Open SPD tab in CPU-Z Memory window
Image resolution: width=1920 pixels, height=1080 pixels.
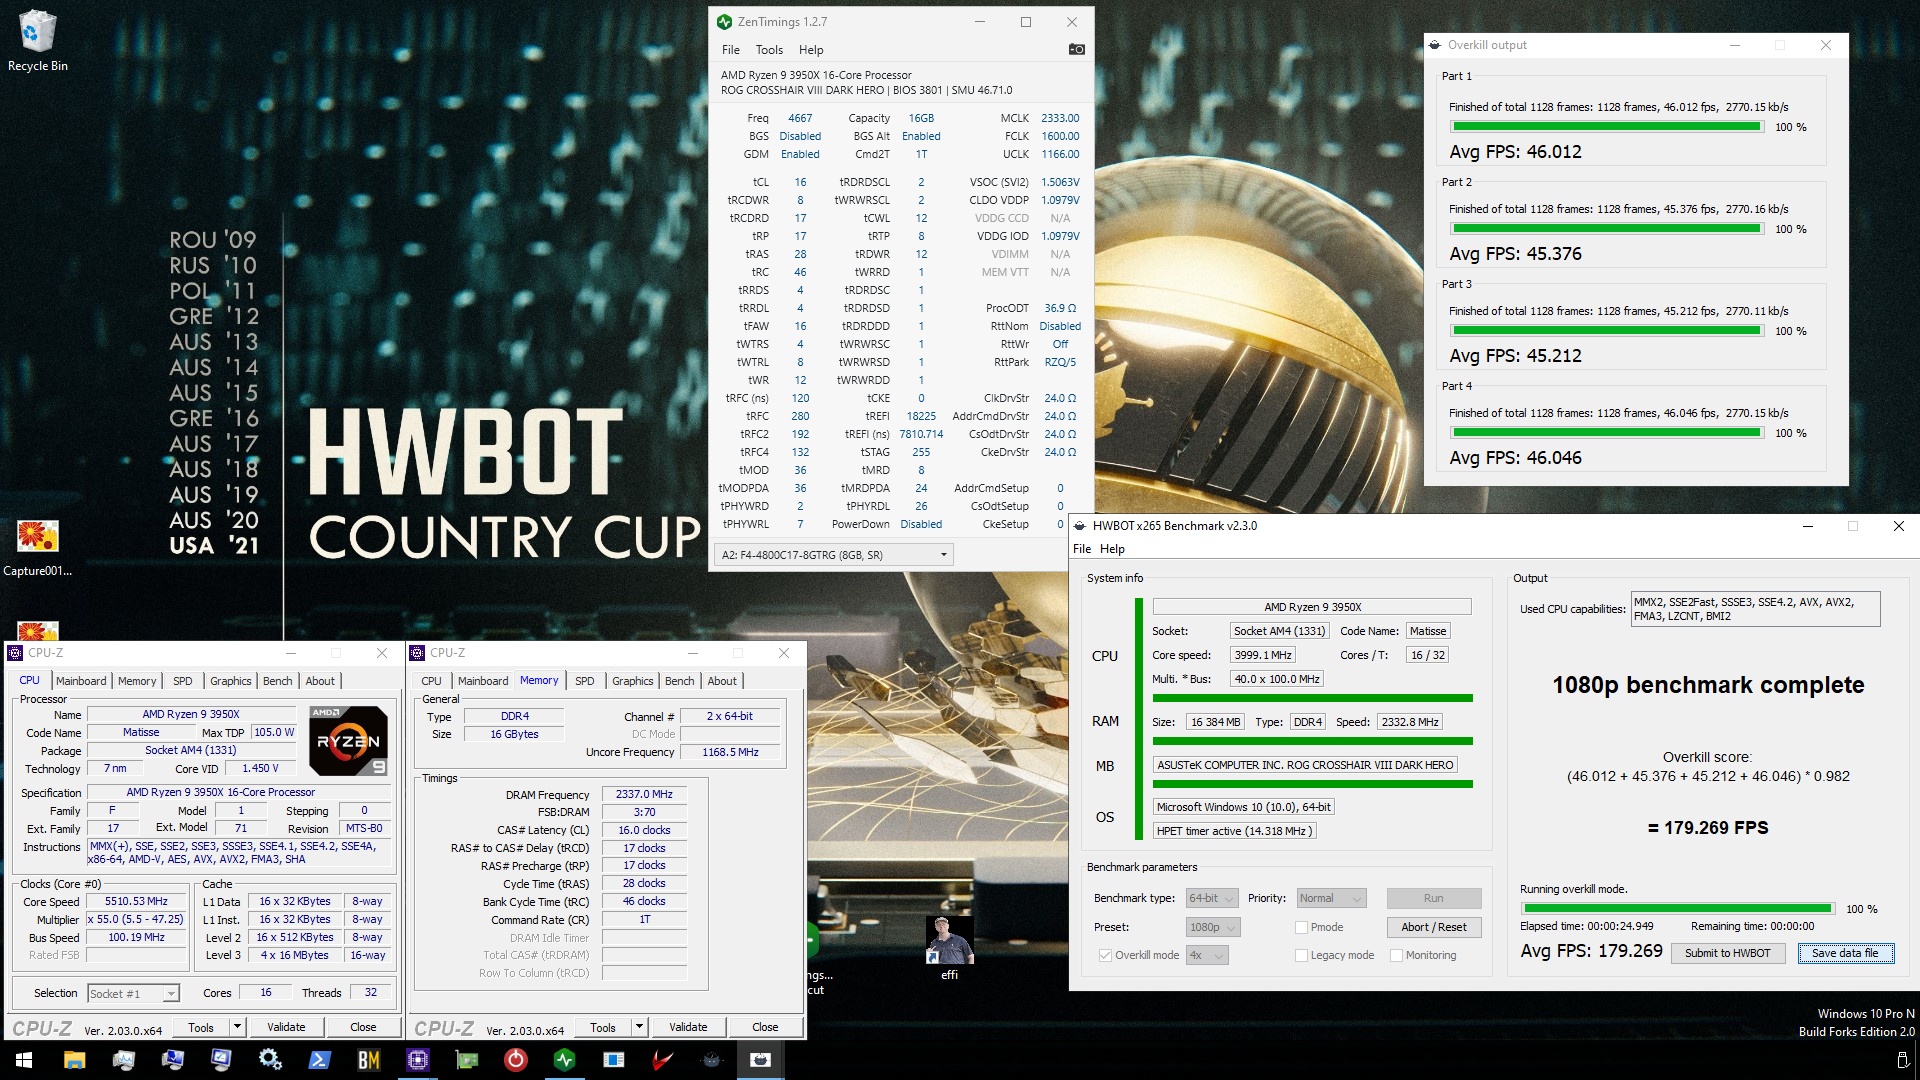(585, 681)
